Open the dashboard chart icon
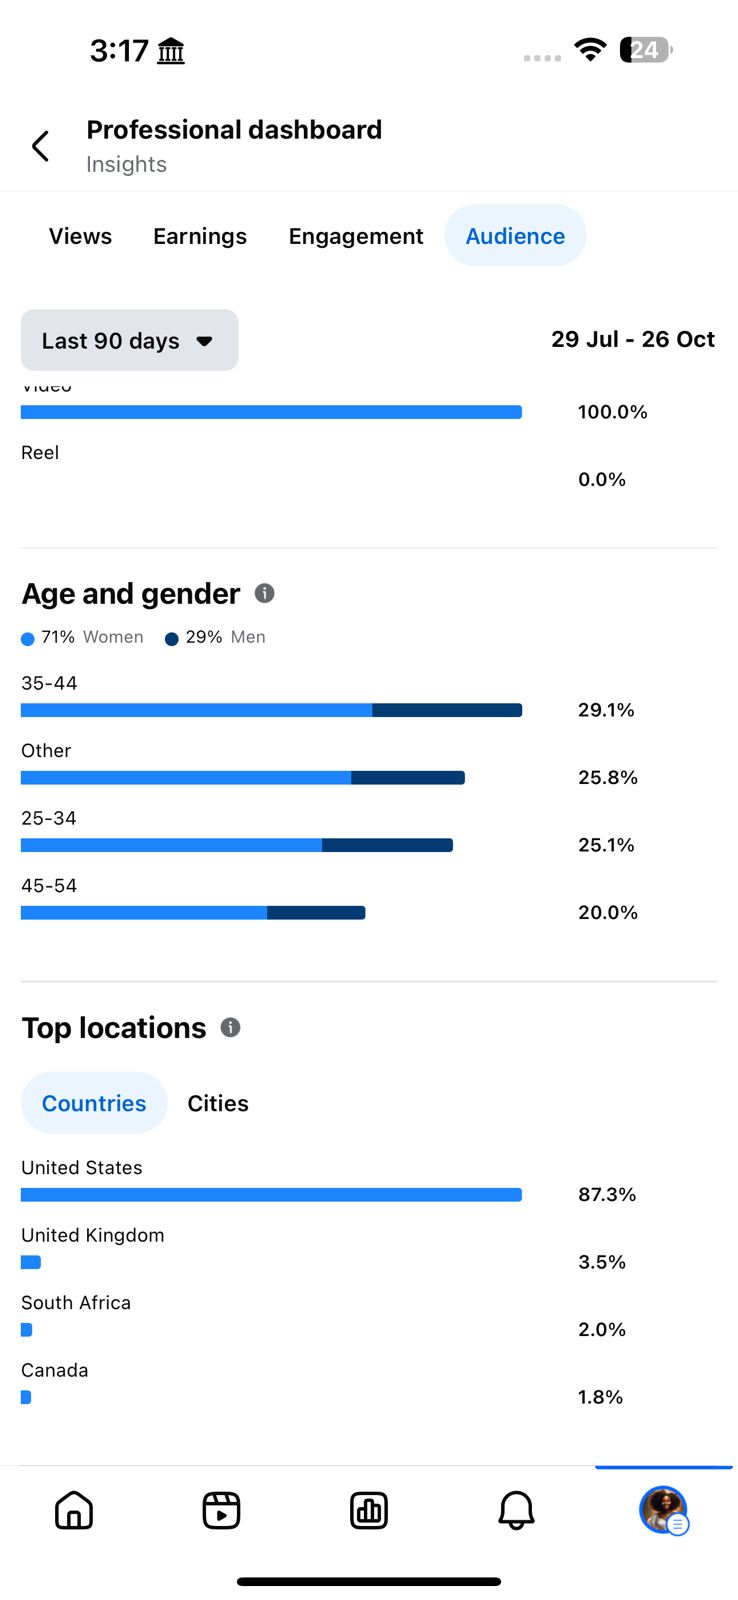This screenshot has width=738, height=1600. pos(369,1510)
